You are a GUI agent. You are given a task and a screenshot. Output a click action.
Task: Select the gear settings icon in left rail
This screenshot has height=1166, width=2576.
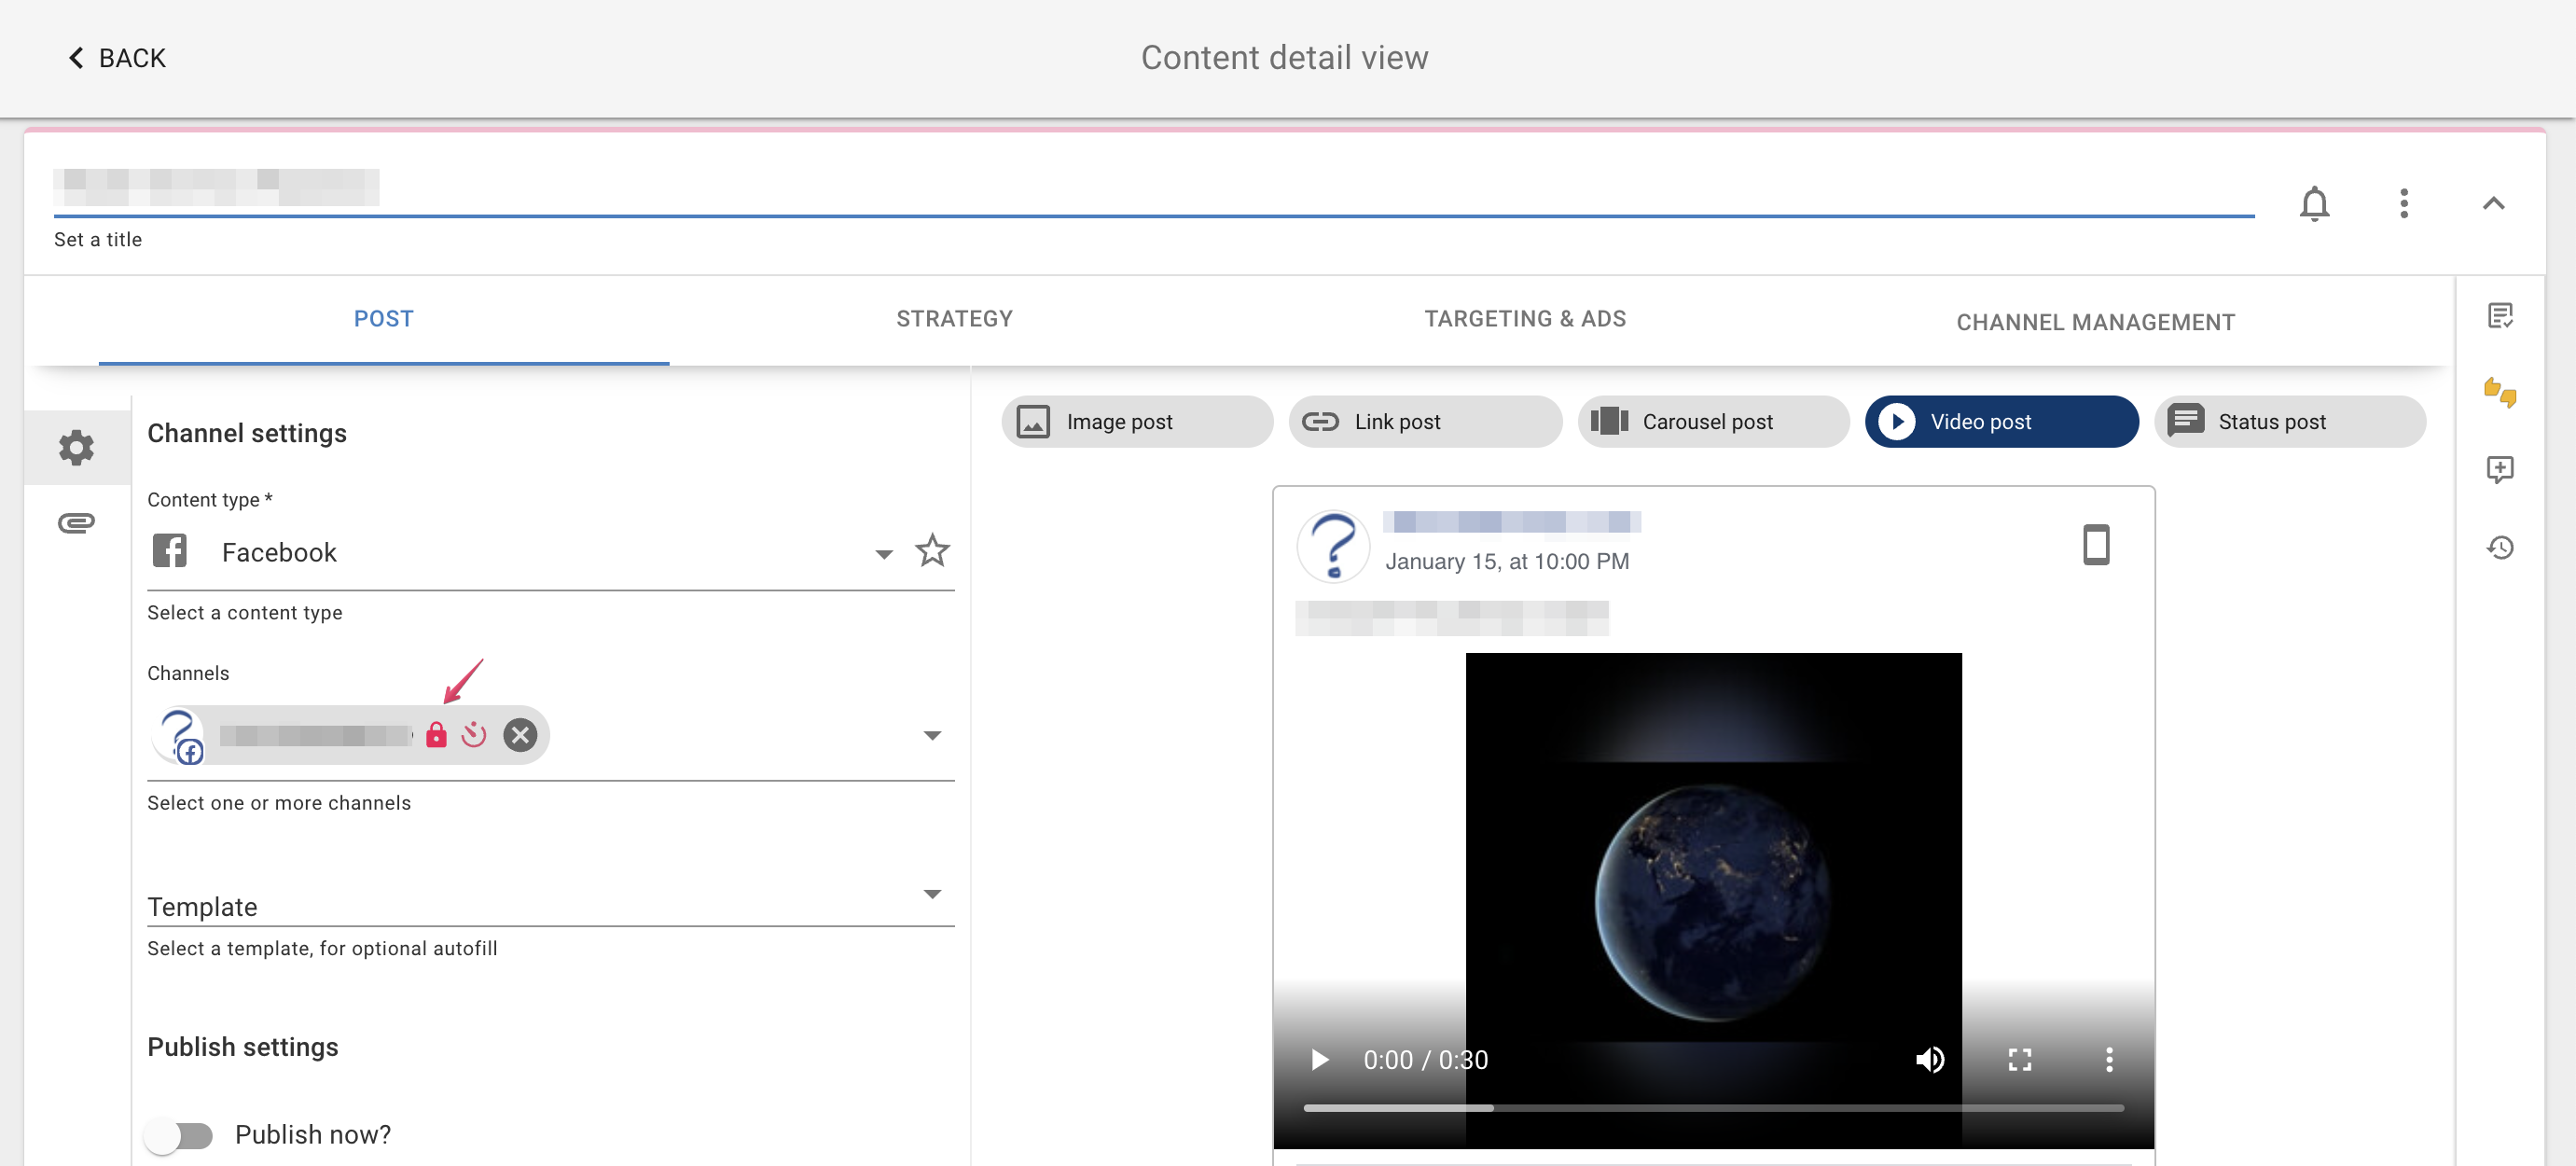tap(76, 447)
